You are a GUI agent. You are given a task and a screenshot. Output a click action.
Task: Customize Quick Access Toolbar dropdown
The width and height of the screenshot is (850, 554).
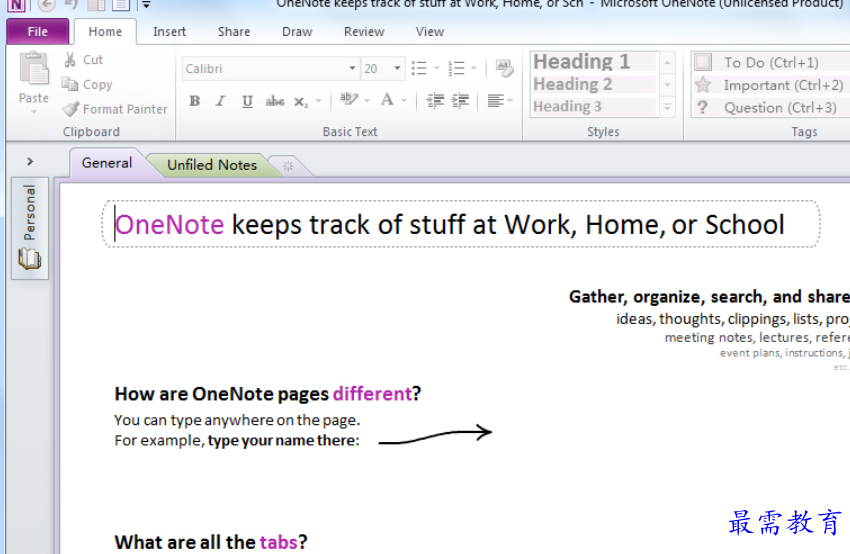point(146,5)
